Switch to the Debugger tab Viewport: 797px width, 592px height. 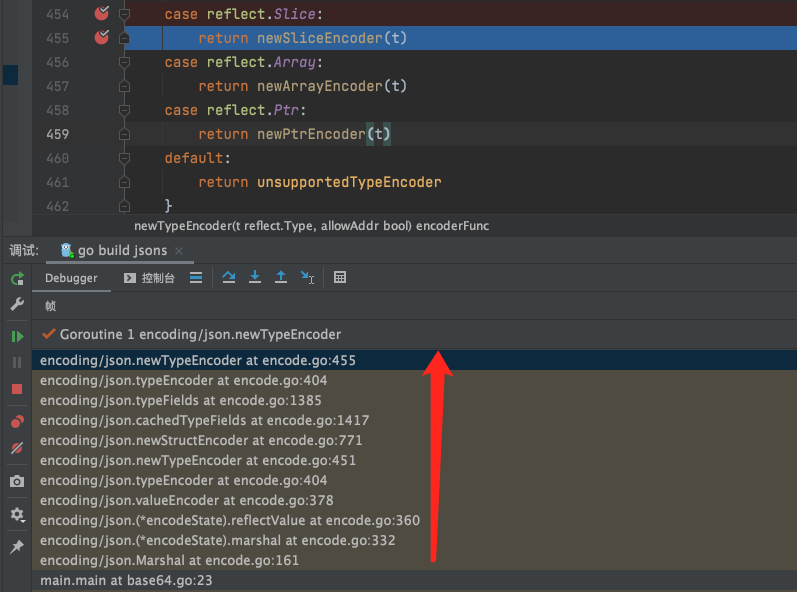pyautogui.click(x=71, y=278)
